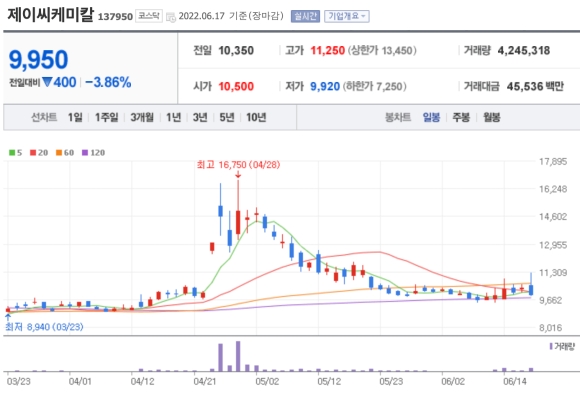Click the green 5-day moving average swatch
Image resolution: width=580 pixels, height=393 pixels.
pyautogui.click(x=12, y=152)
